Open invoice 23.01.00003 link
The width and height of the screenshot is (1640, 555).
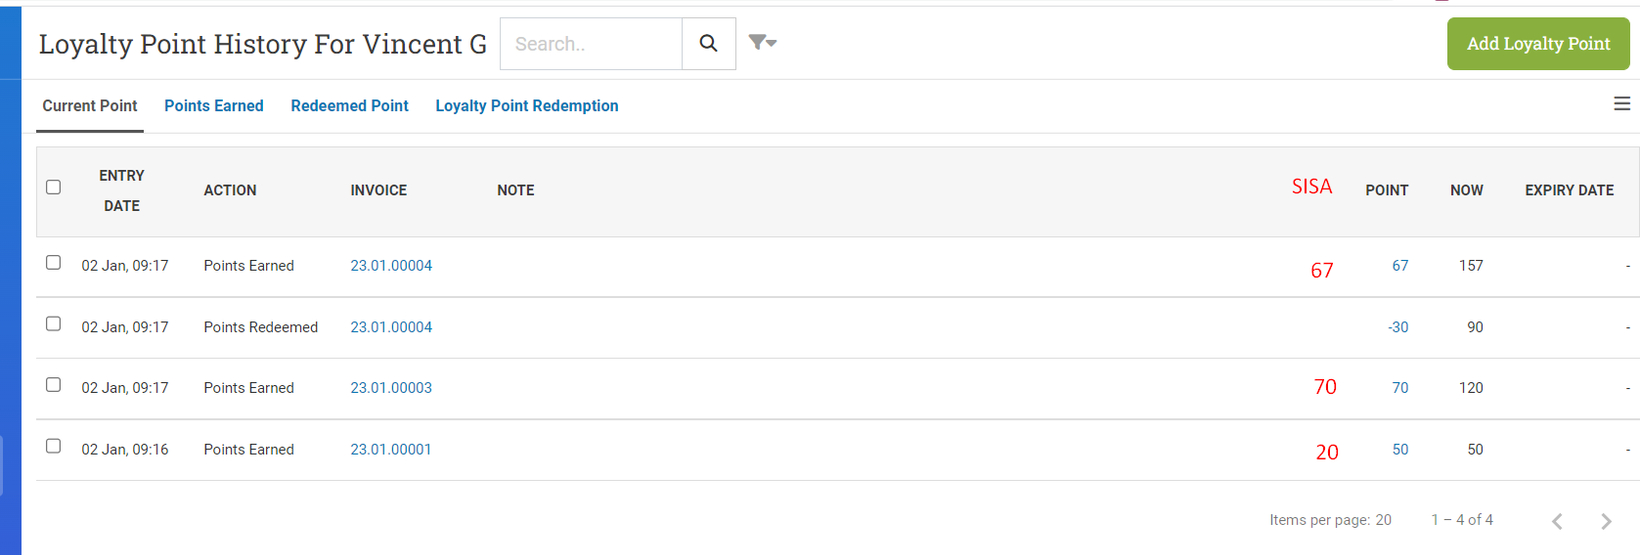click(391, 388)
